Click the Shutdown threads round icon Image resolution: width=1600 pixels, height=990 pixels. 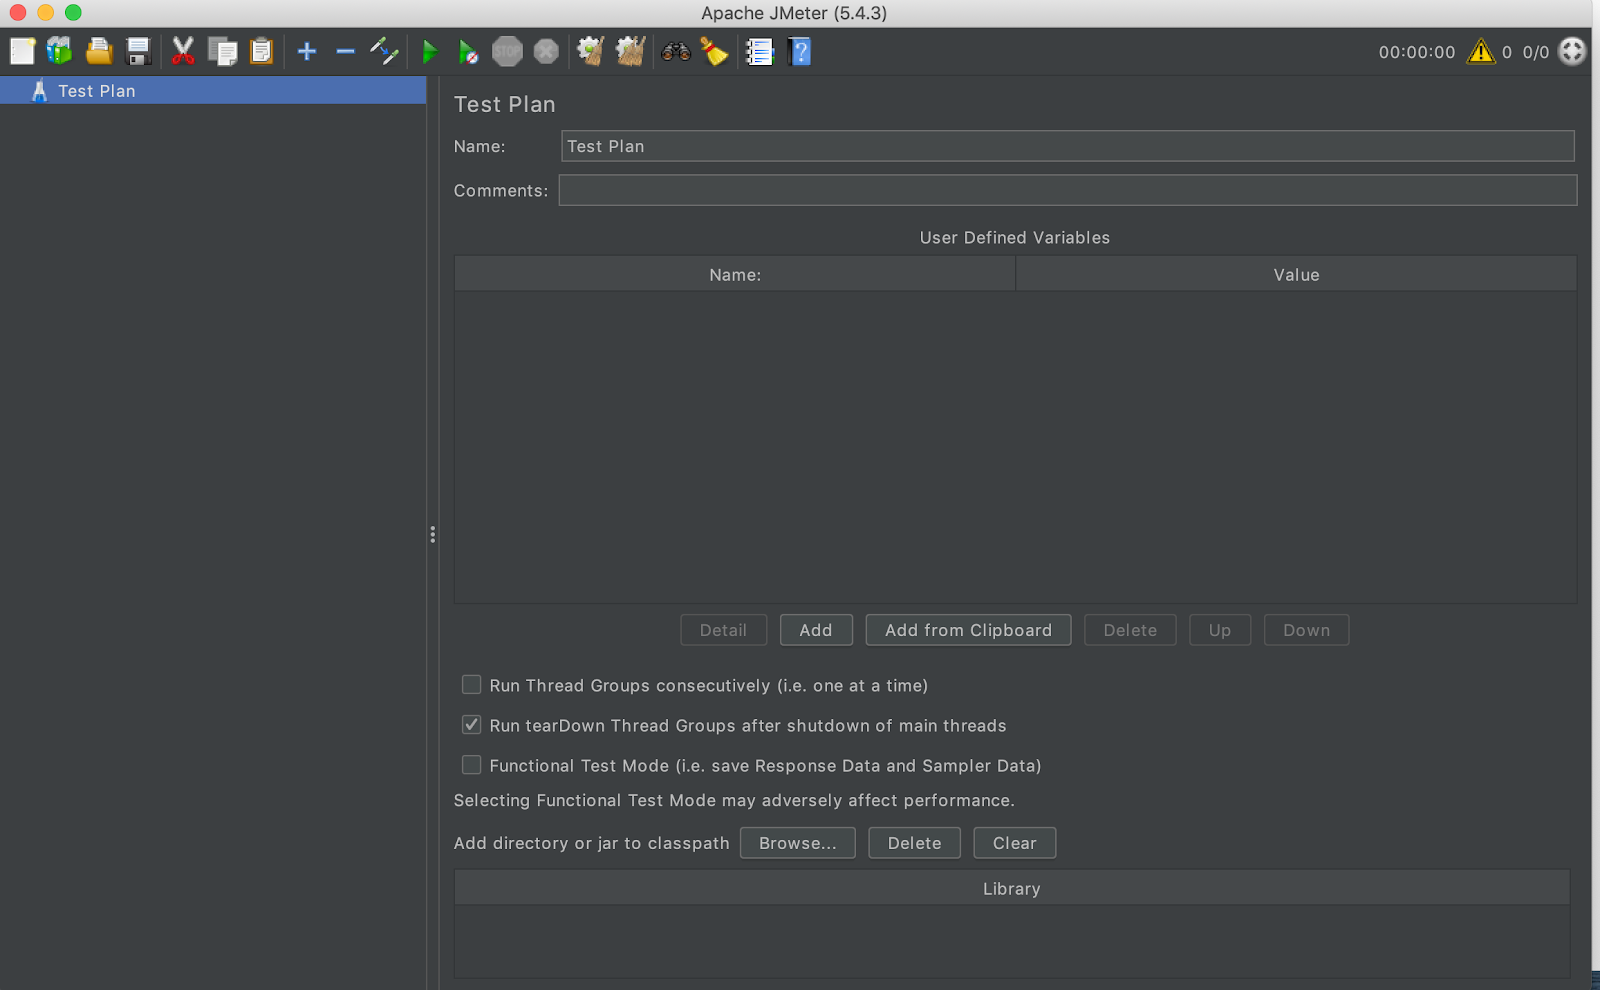(x=546, y=51)
